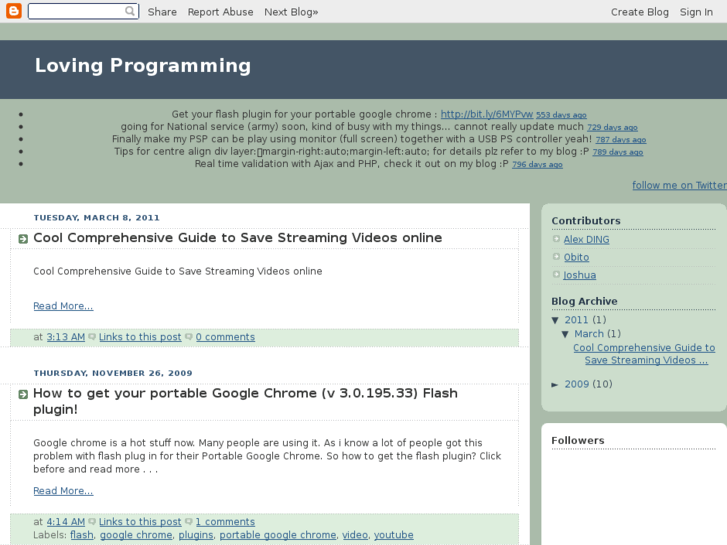This screenshot has width=727, height=545.
Task: Click the bullet icon next to Joshua
Action: pos(556,274)
